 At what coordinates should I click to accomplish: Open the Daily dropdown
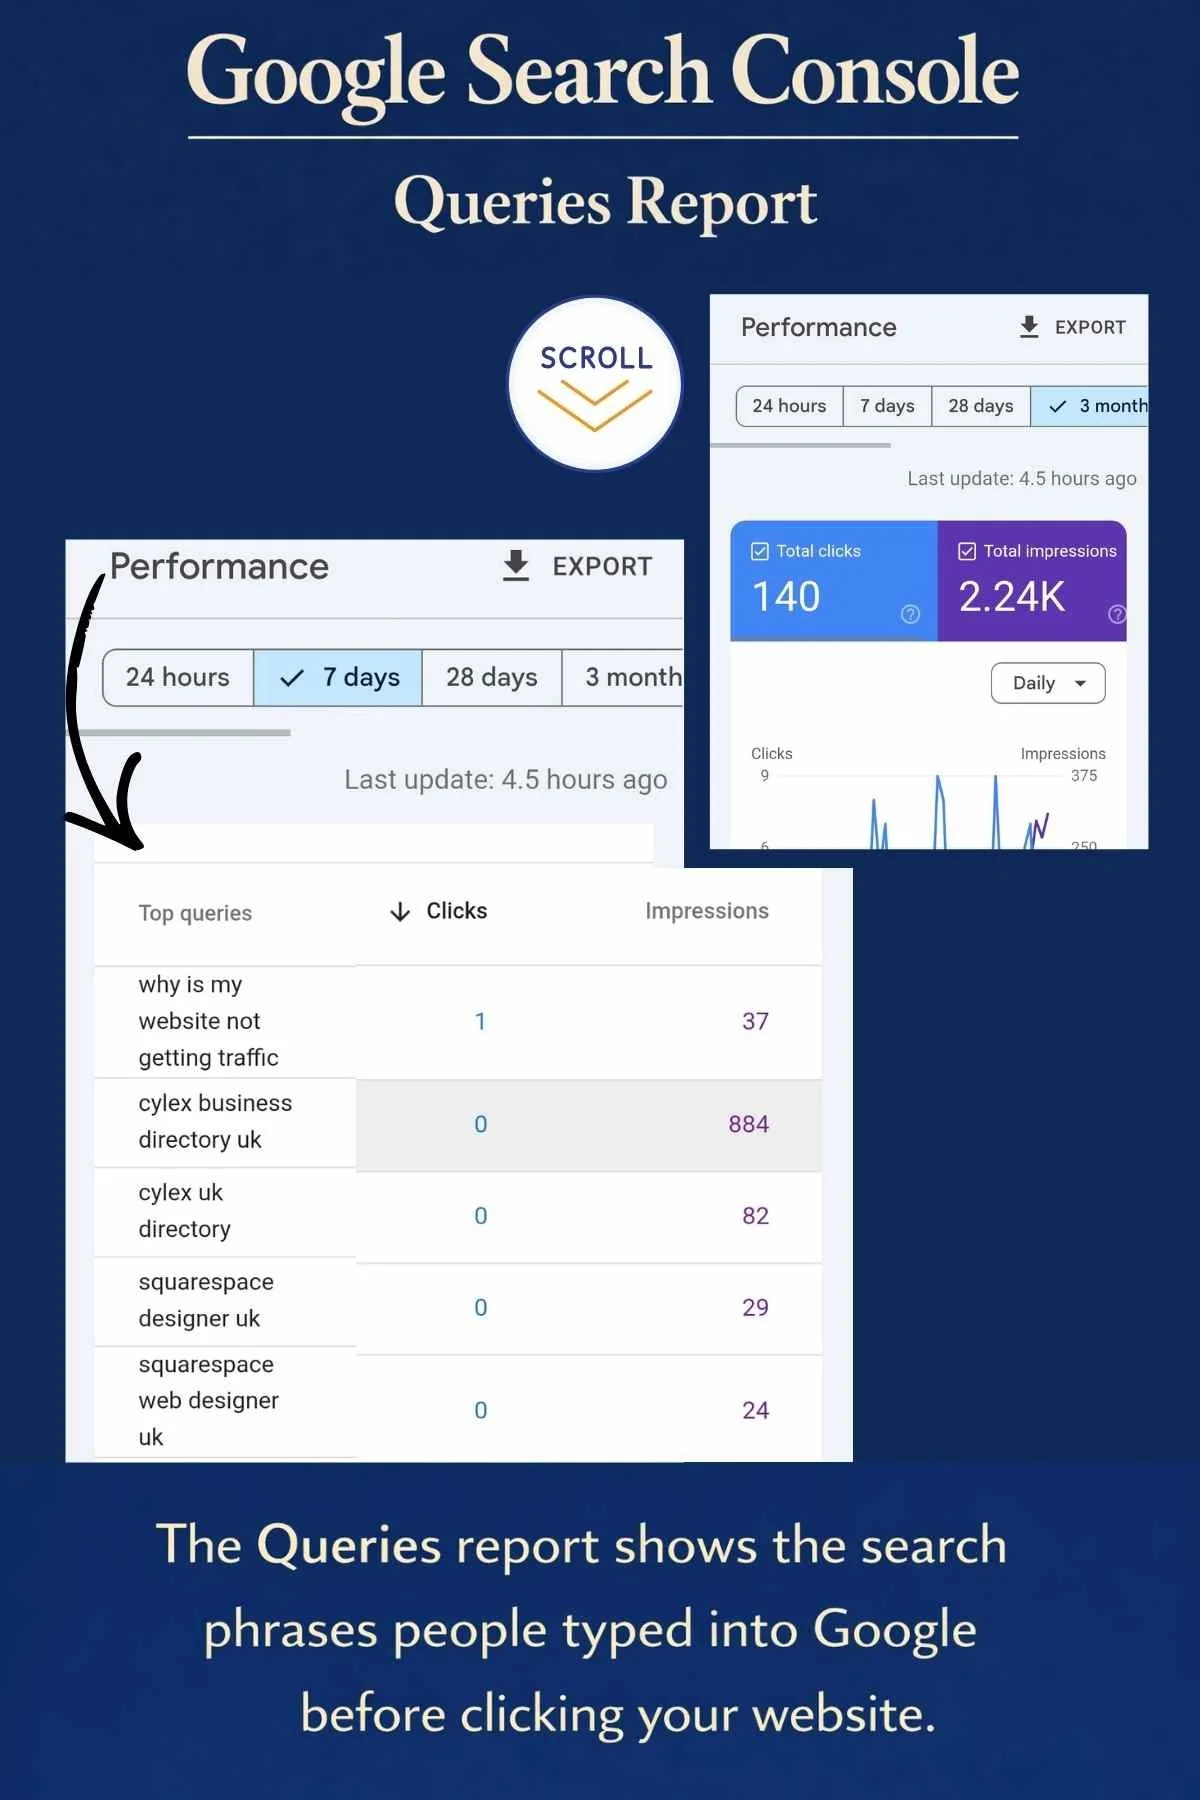[x=1048, y=683]
